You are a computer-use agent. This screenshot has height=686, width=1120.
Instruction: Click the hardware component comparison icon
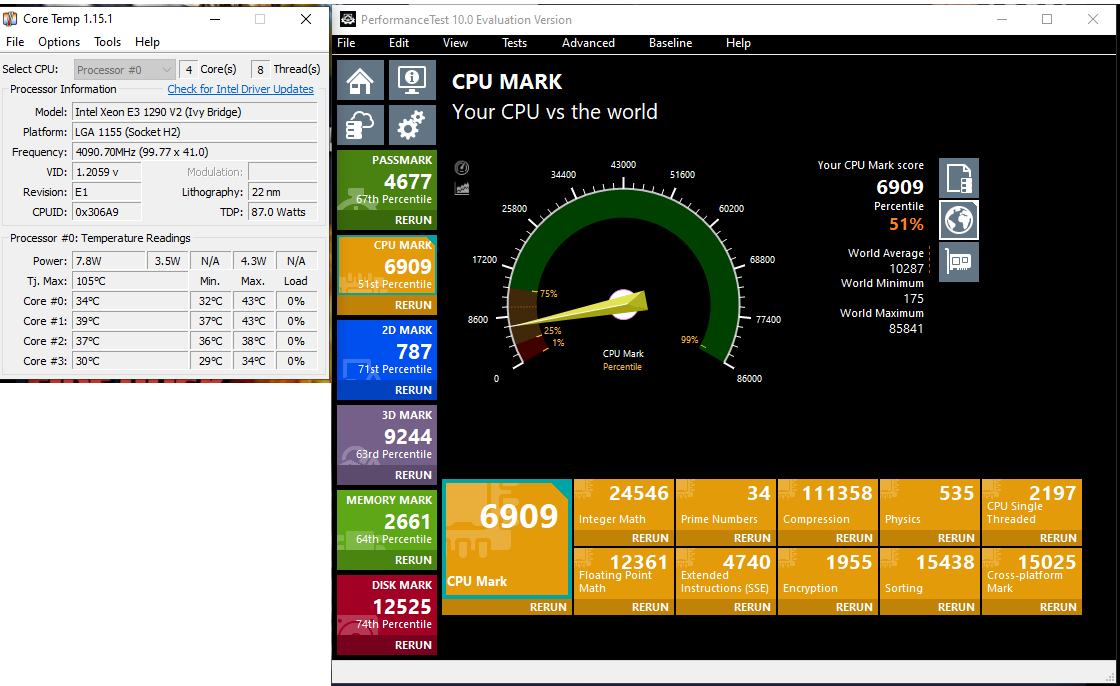959,262
